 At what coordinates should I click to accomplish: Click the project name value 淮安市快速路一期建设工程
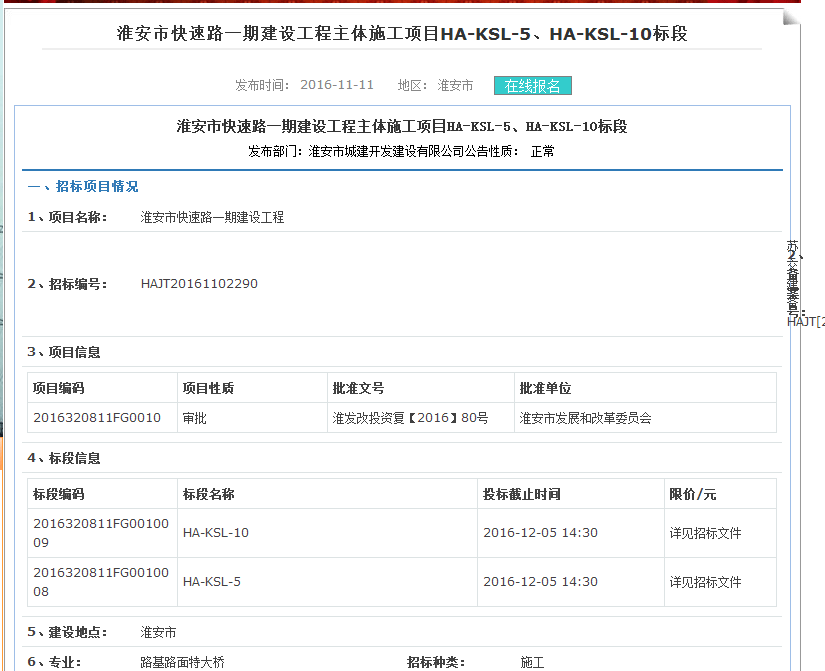pyautogui.click(x=212, y=217)
